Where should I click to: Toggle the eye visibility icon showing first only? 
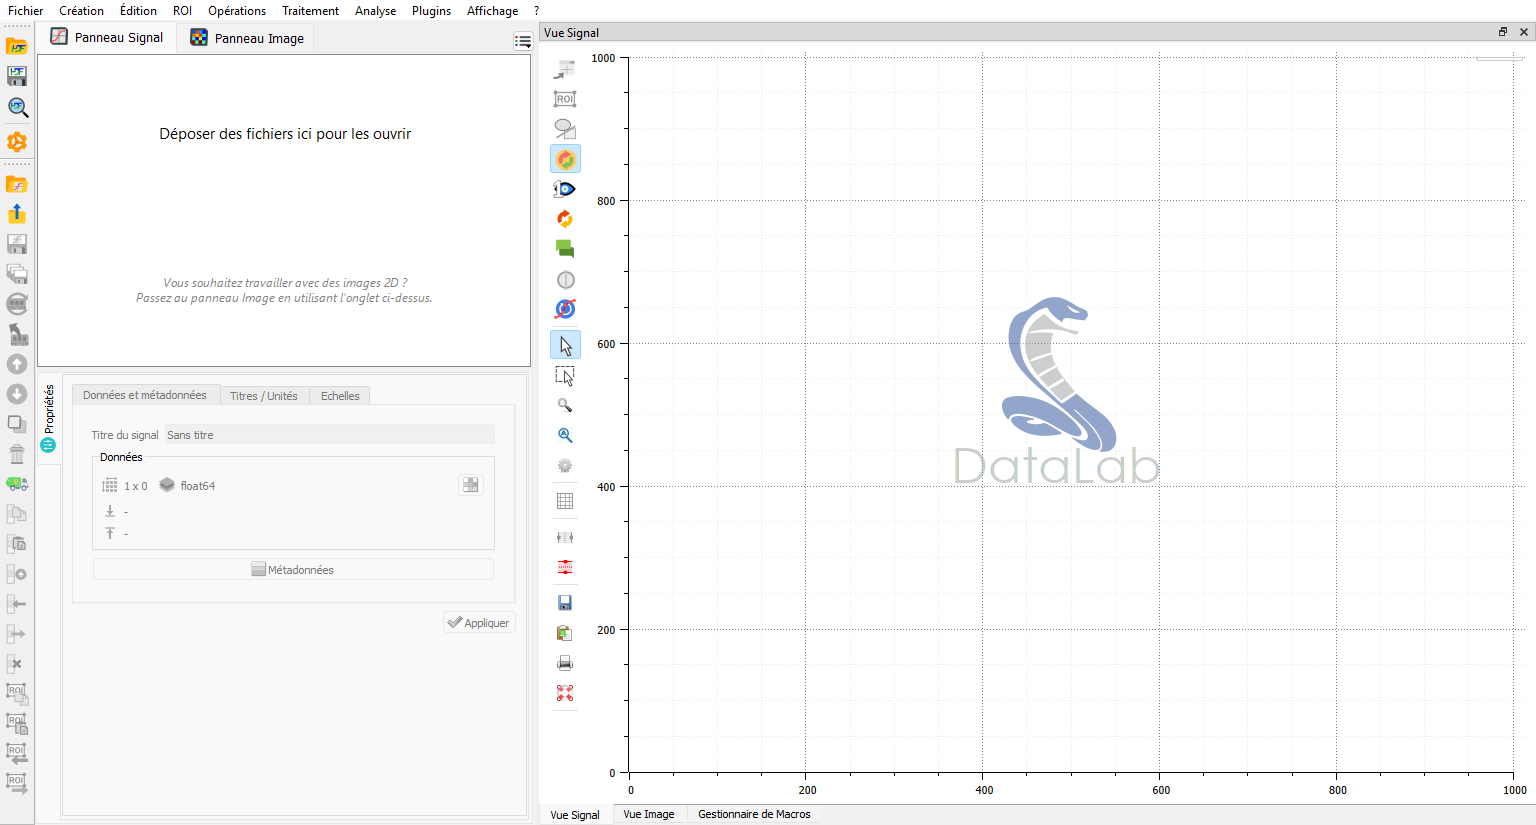pos(565,189)
